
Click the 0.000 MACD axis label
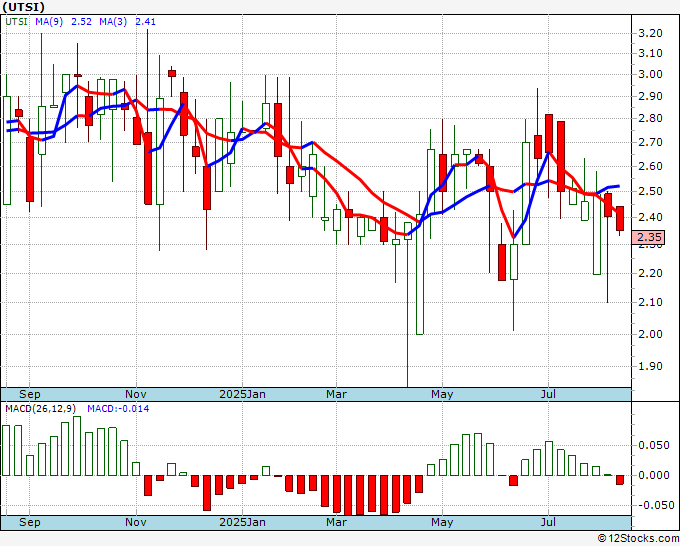pos(654,475)
